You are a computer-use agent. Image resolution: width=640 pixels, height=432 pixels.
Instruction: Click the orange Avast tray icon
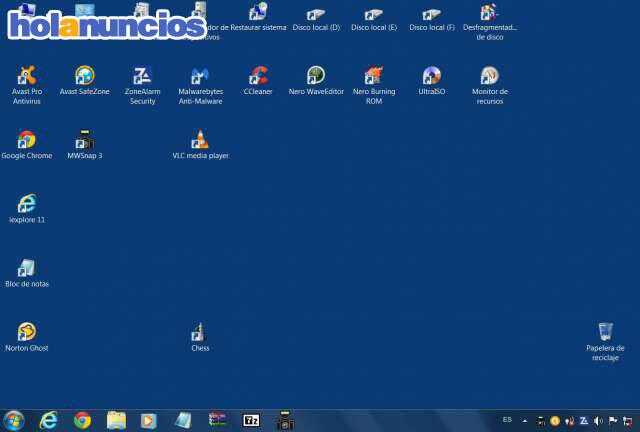555,421
